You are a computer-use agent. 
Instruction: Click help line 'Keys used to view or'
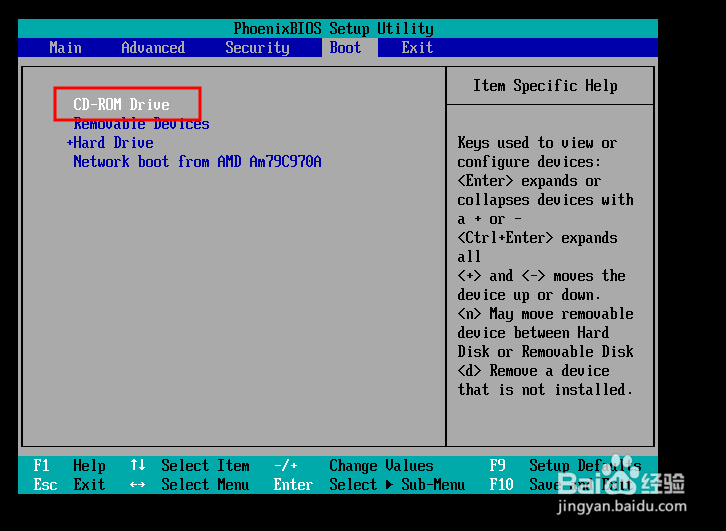(537, 143)
